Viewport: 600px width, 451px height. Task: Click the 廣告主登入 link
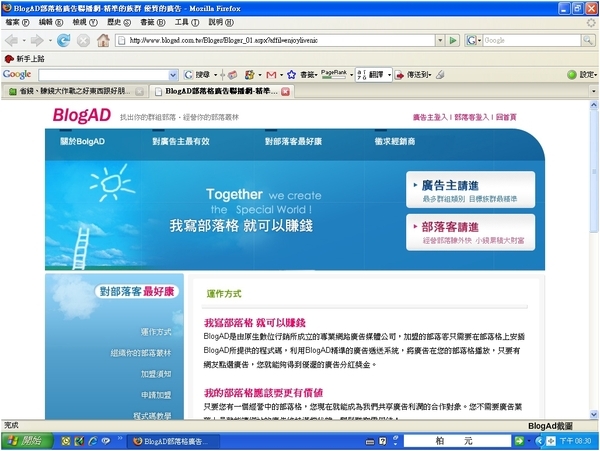pos(430,117)
